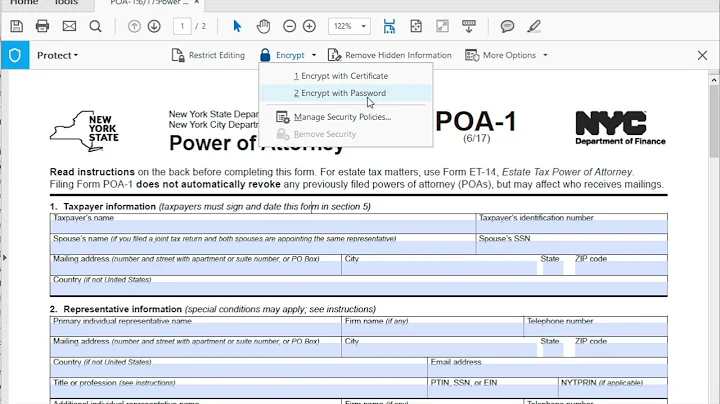The height and width of the screenshot is (404, 720).
Task: Send file by email envelope icon
Action: coord(69,26)
